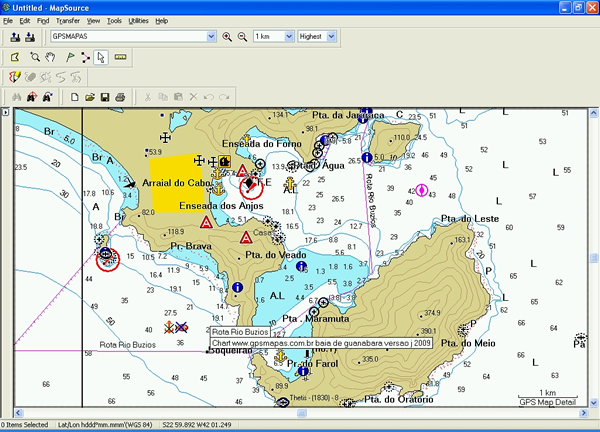Screen dimensions: 600x432
Task: Click the Print icon
Action: point(120,97)
